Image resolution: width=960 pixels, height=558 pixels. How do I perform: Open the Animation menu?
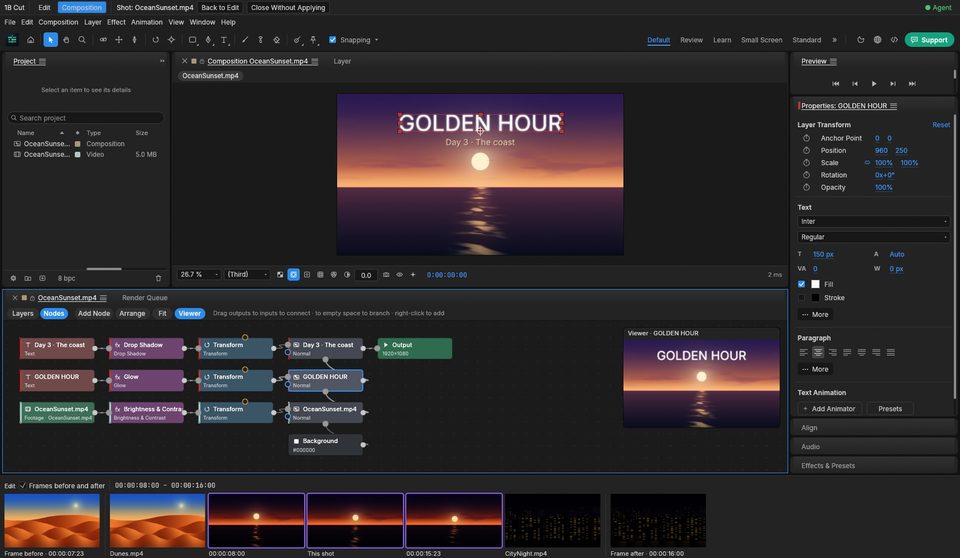(147, 22)
